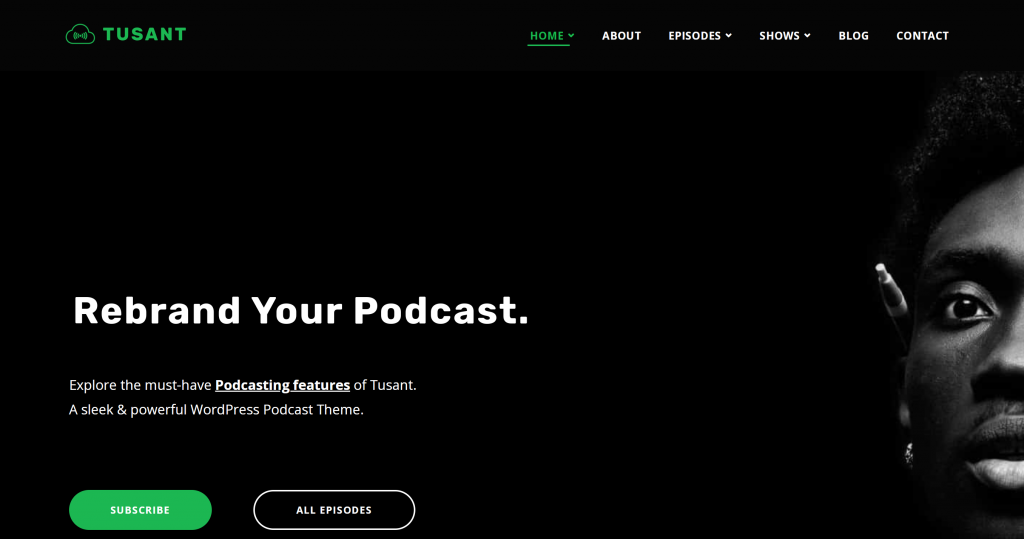Open the Contact page
1024x539 pixels.
coord(922,36)
